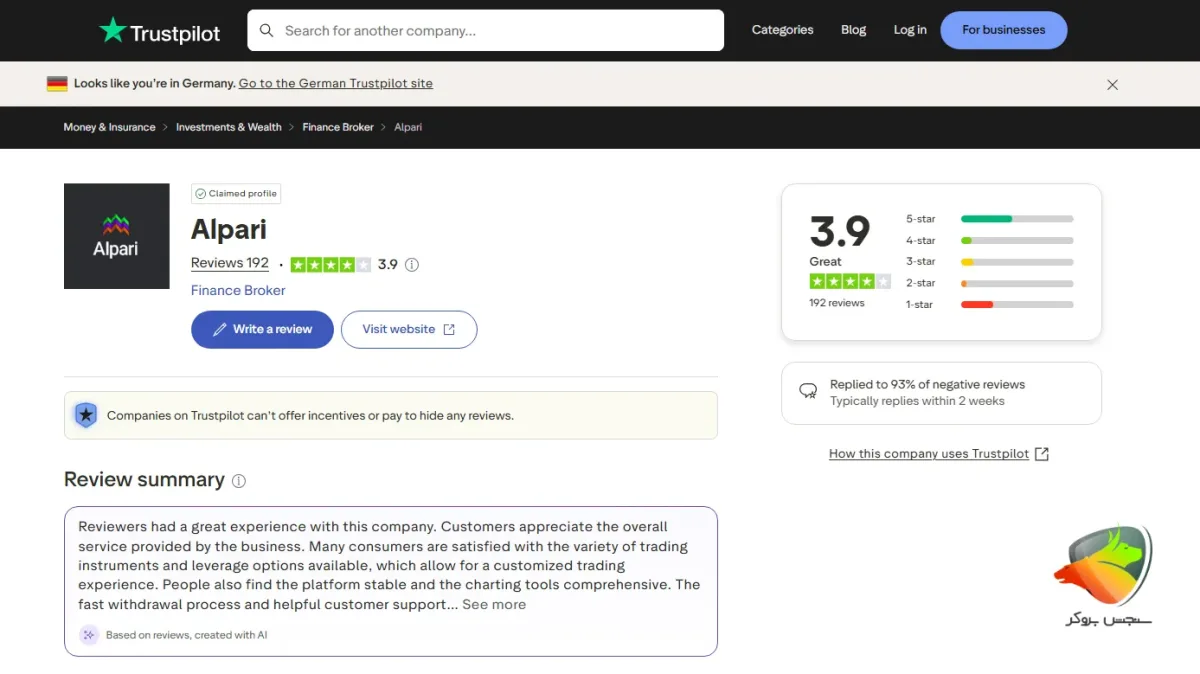Open the Blog page
This screenshot has width=1200, height=674.
[853, 30]
